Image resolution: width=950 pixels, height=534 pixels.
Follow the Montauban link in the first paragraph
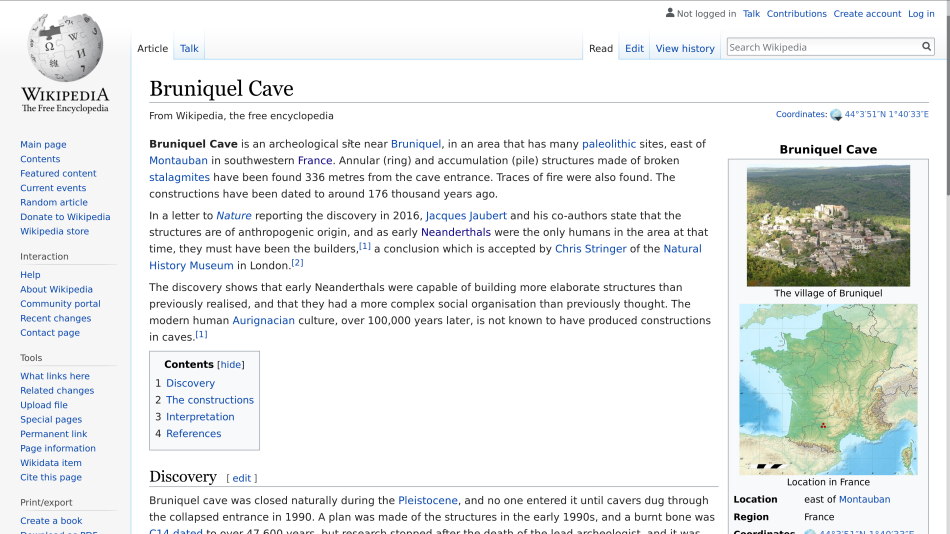(x=178, y=161)
